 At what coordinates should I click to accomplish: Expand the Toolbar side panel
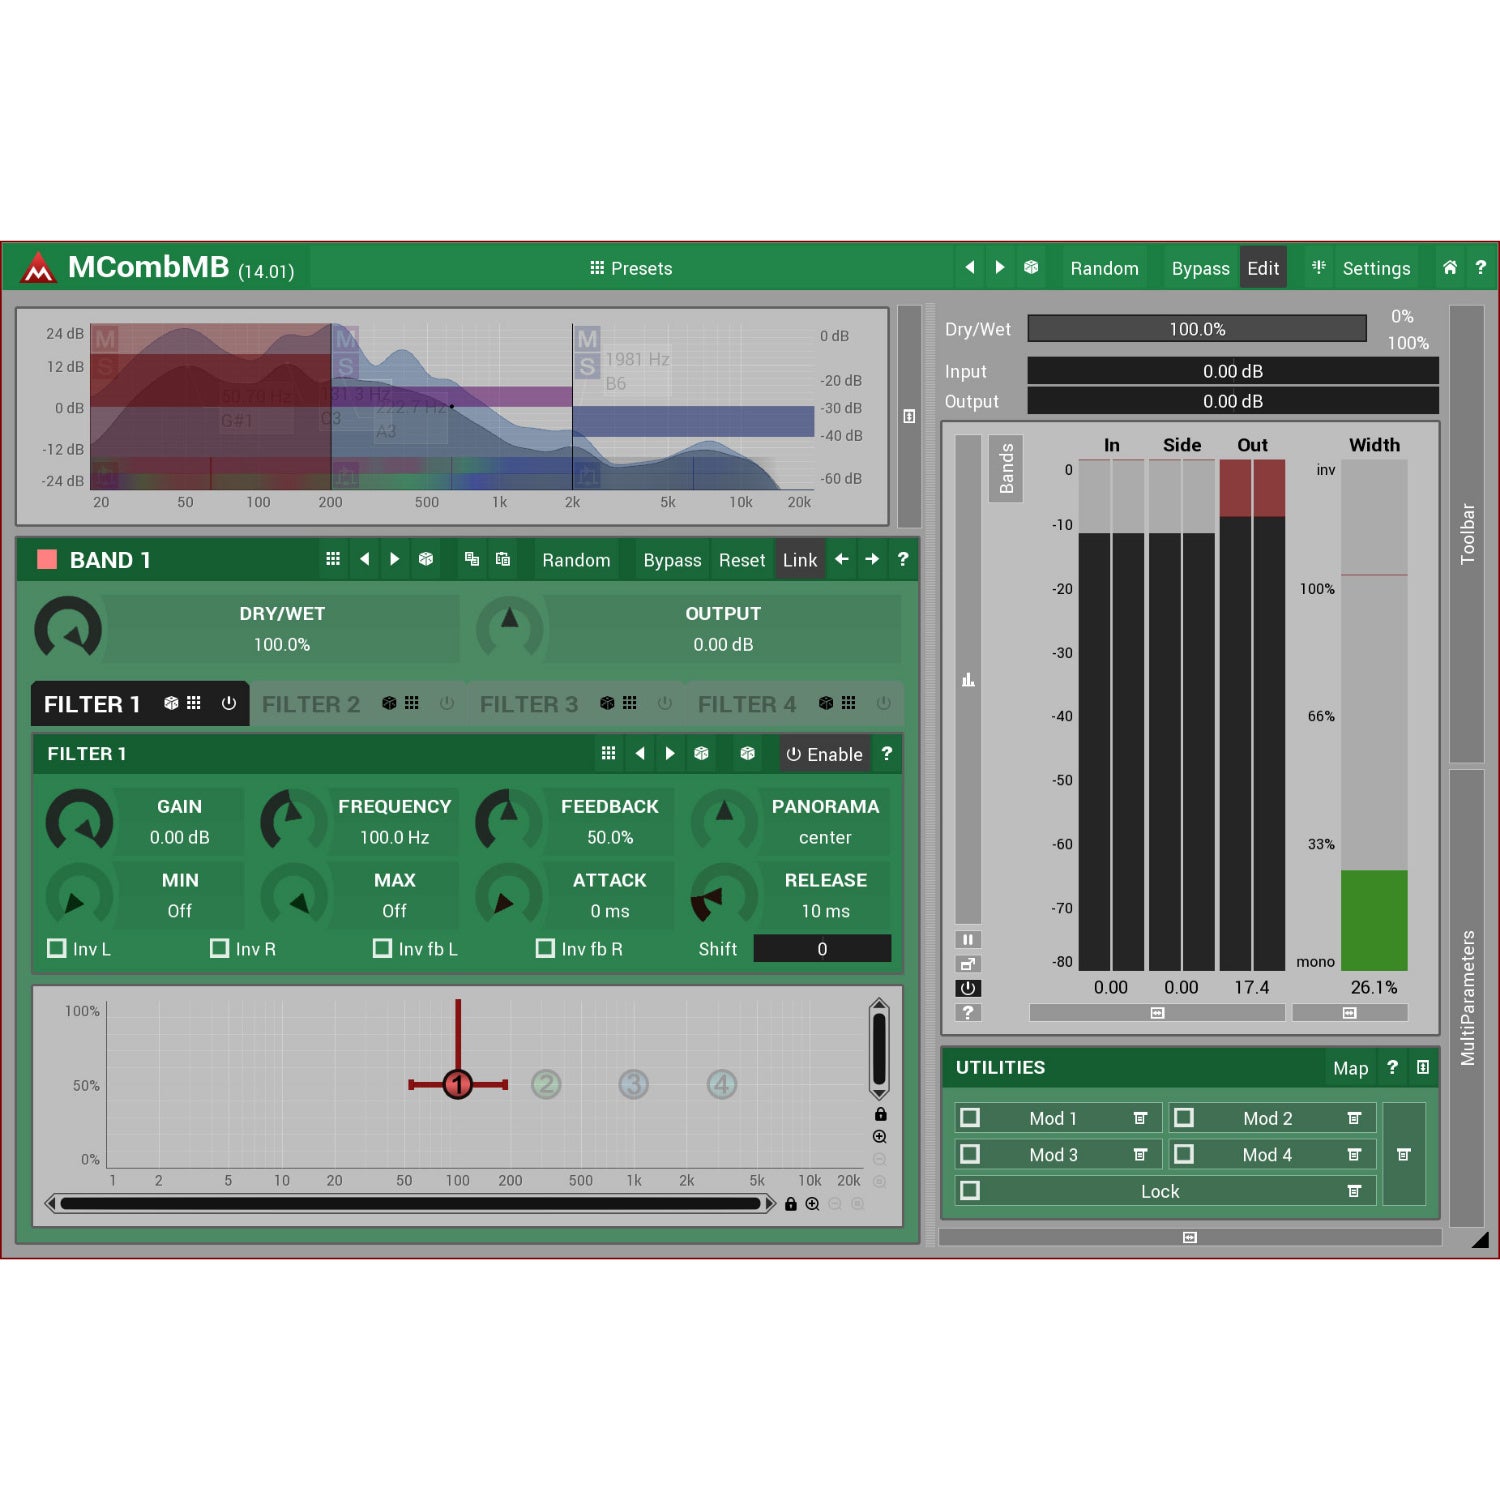click(x=1467, y=534)
